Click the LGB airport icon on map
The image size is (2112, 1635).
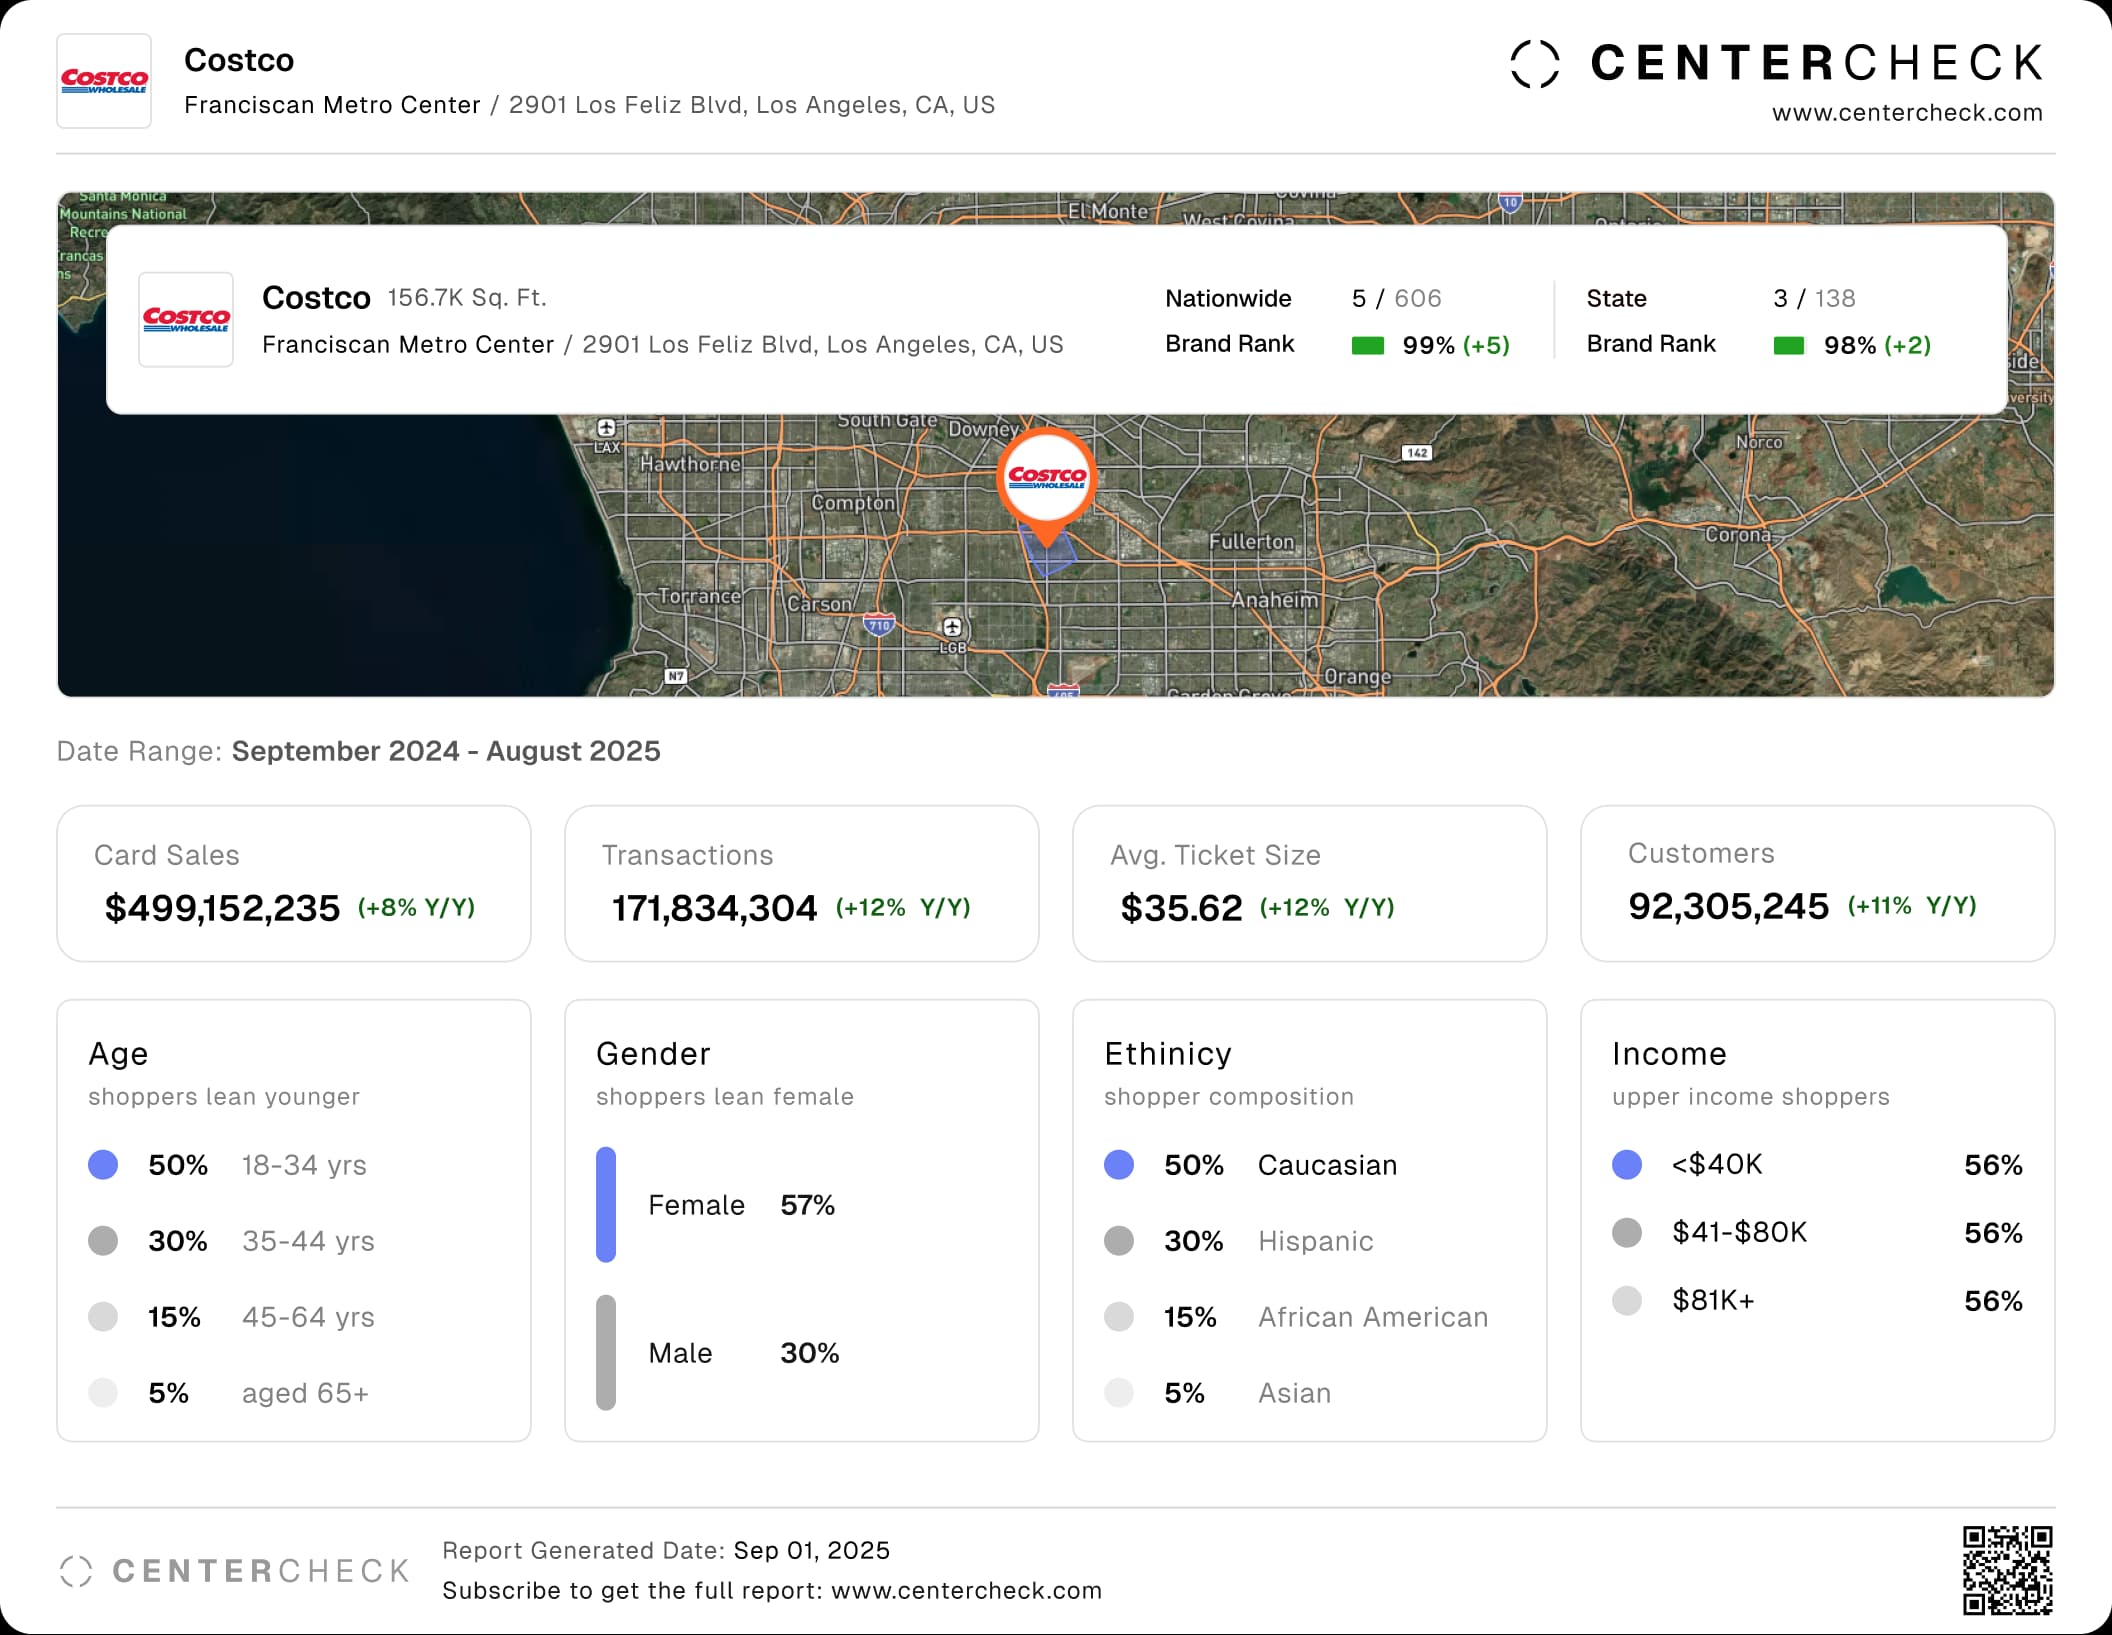coord(952,628)
